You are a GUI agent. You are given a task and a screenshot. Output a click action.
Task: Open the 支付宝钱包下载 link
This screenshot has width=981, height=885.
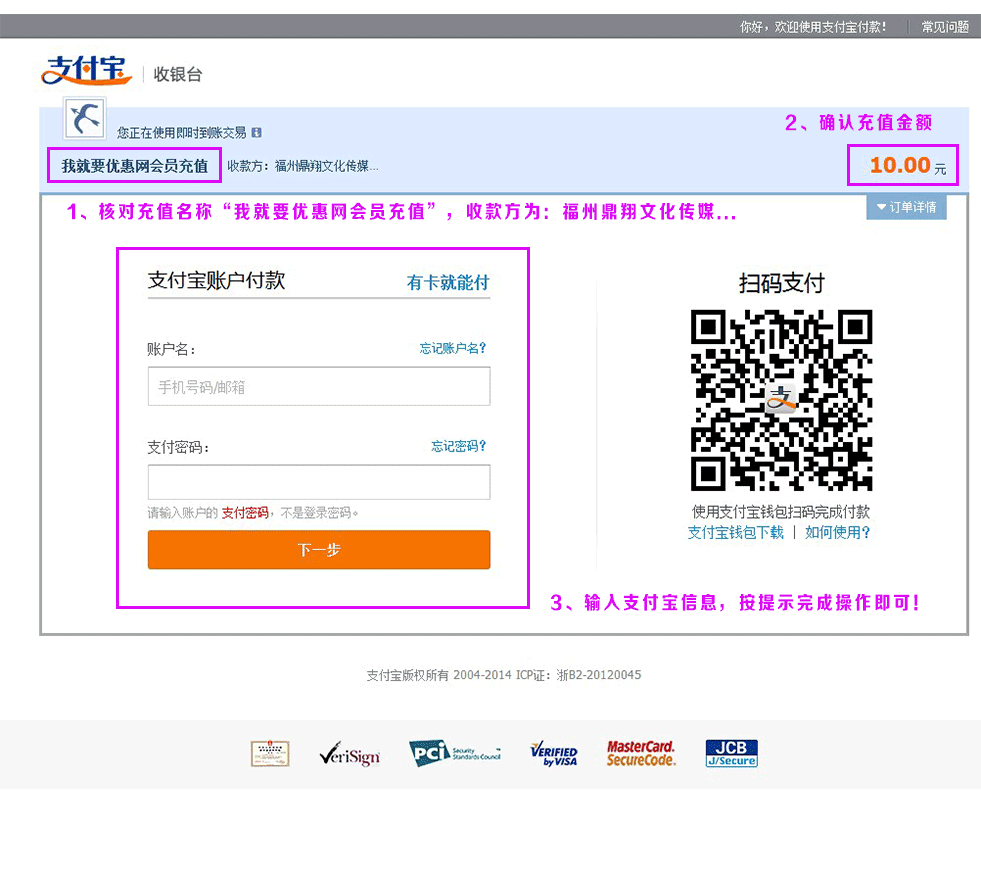point(735,532)
